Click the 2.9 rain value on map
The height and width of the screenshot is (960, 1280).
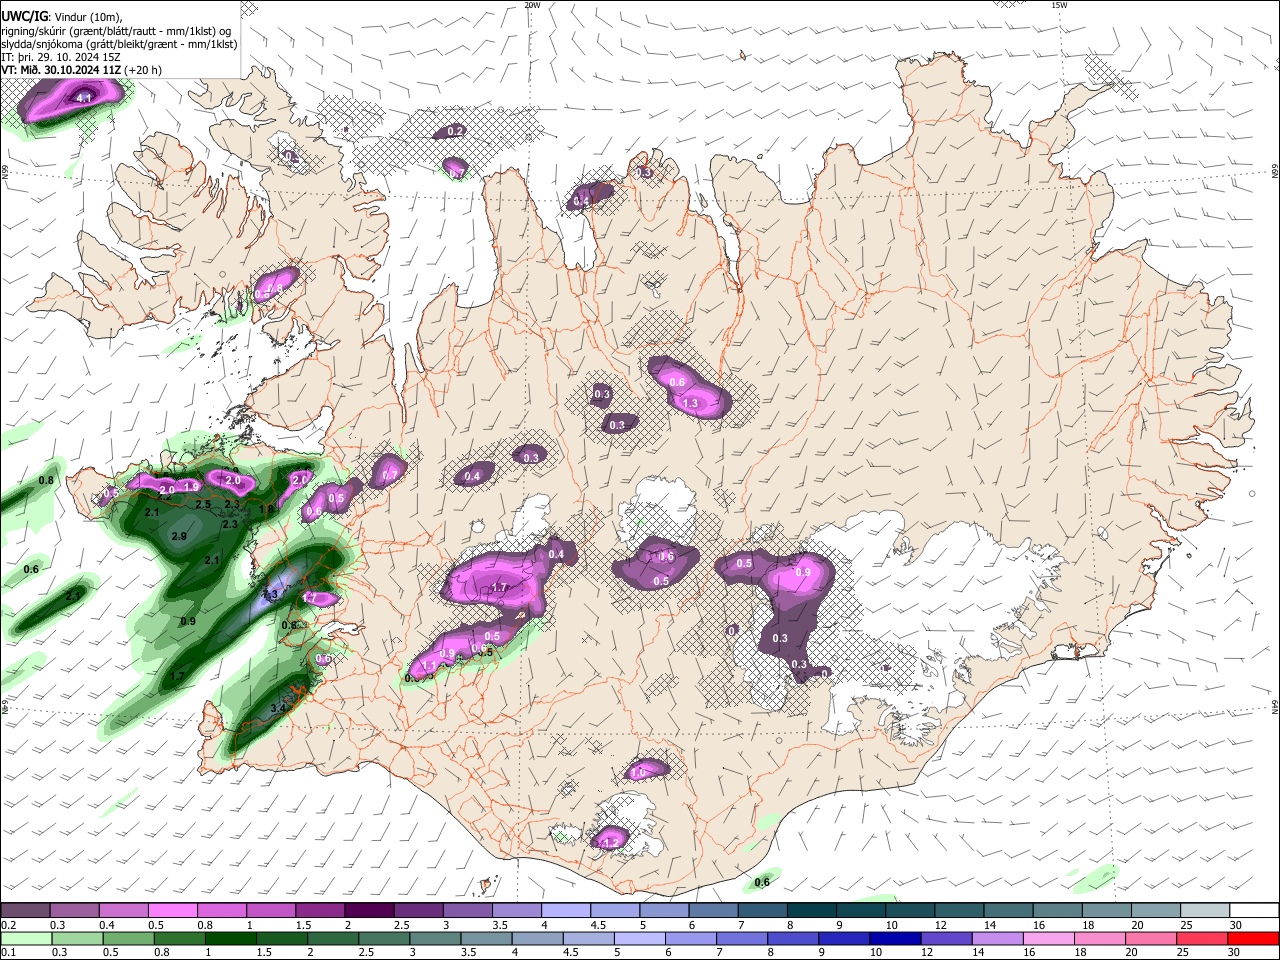coord(179,537)
